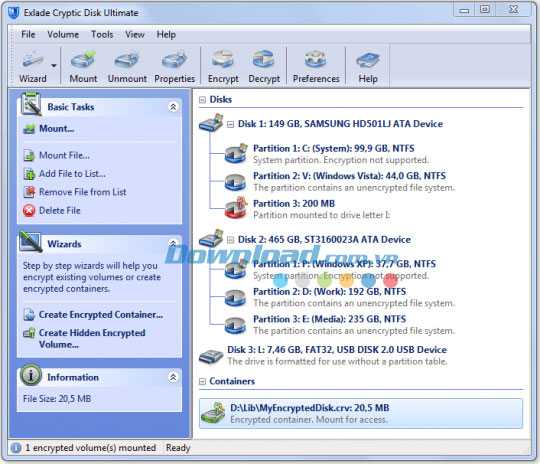The height and width of the screenshot is (464, 540).
Task: Collapse the Disks section
Action: [x=202, y=100]
